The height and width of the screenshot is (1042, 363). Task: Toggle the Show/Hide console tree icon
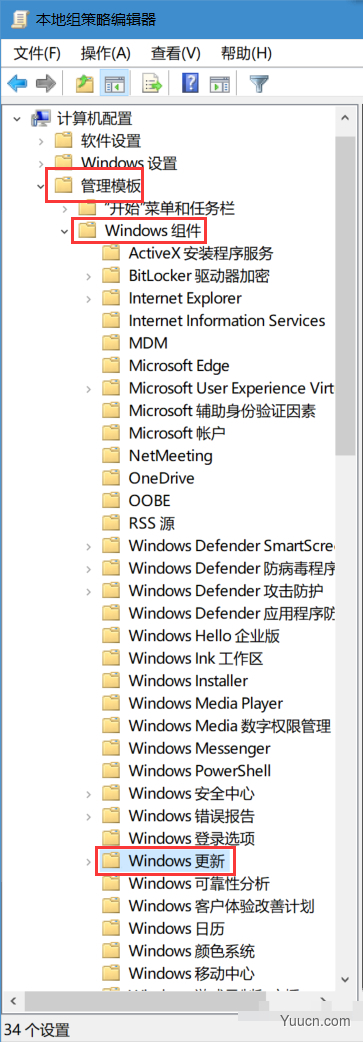[x=114, y=84]
